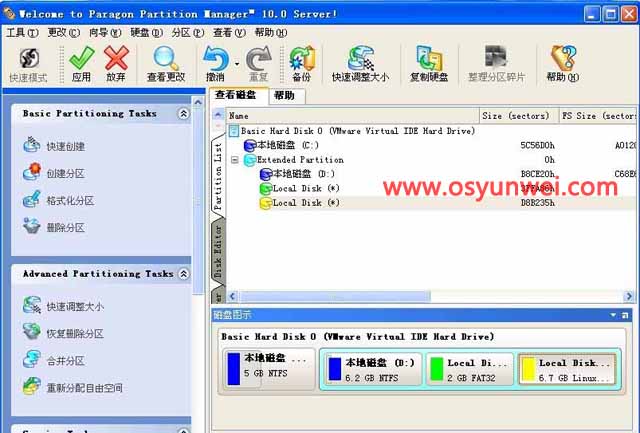Select the 6.2 GB NTFS 本地磁盘 (D:) block in the disk map
The width and height of the screenshot is (640, 433).
point(373,370)
